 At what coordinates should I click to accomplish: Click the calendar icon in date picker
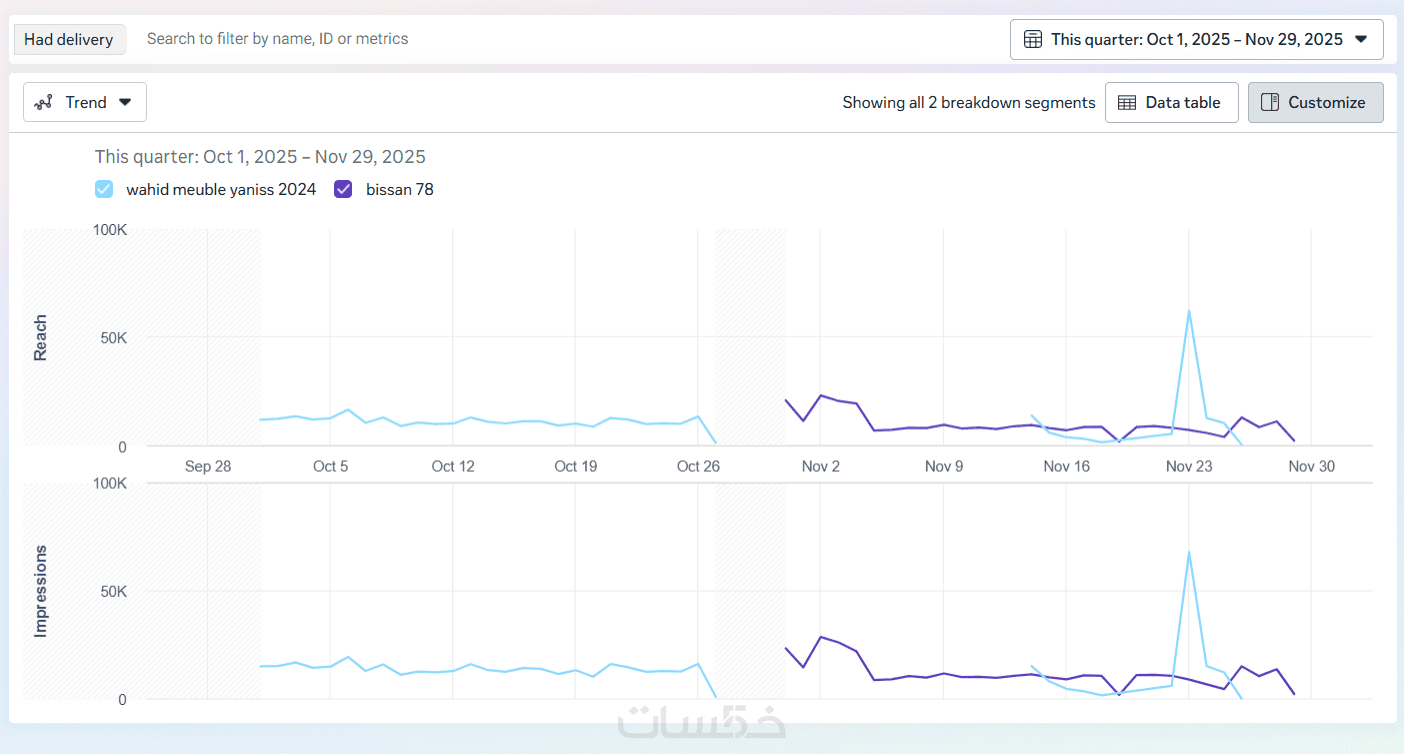pyautogui.click(x=1033, y=39)
